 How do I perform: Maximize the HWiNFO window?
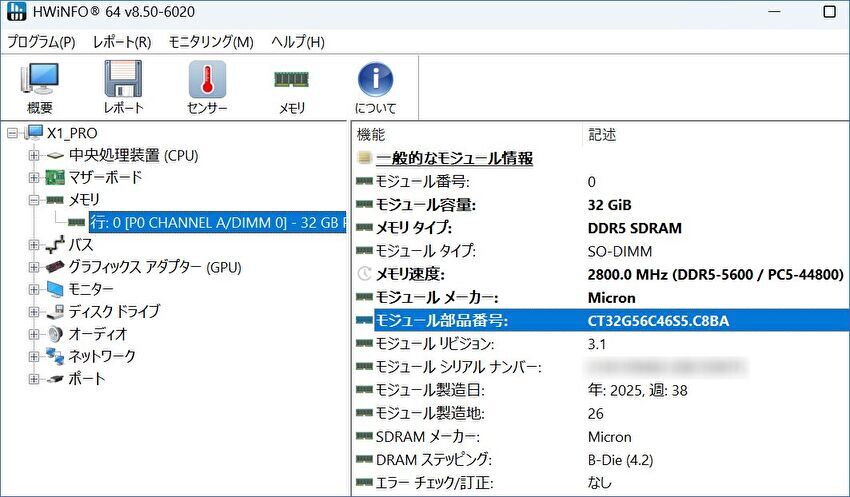pos(829,11)
